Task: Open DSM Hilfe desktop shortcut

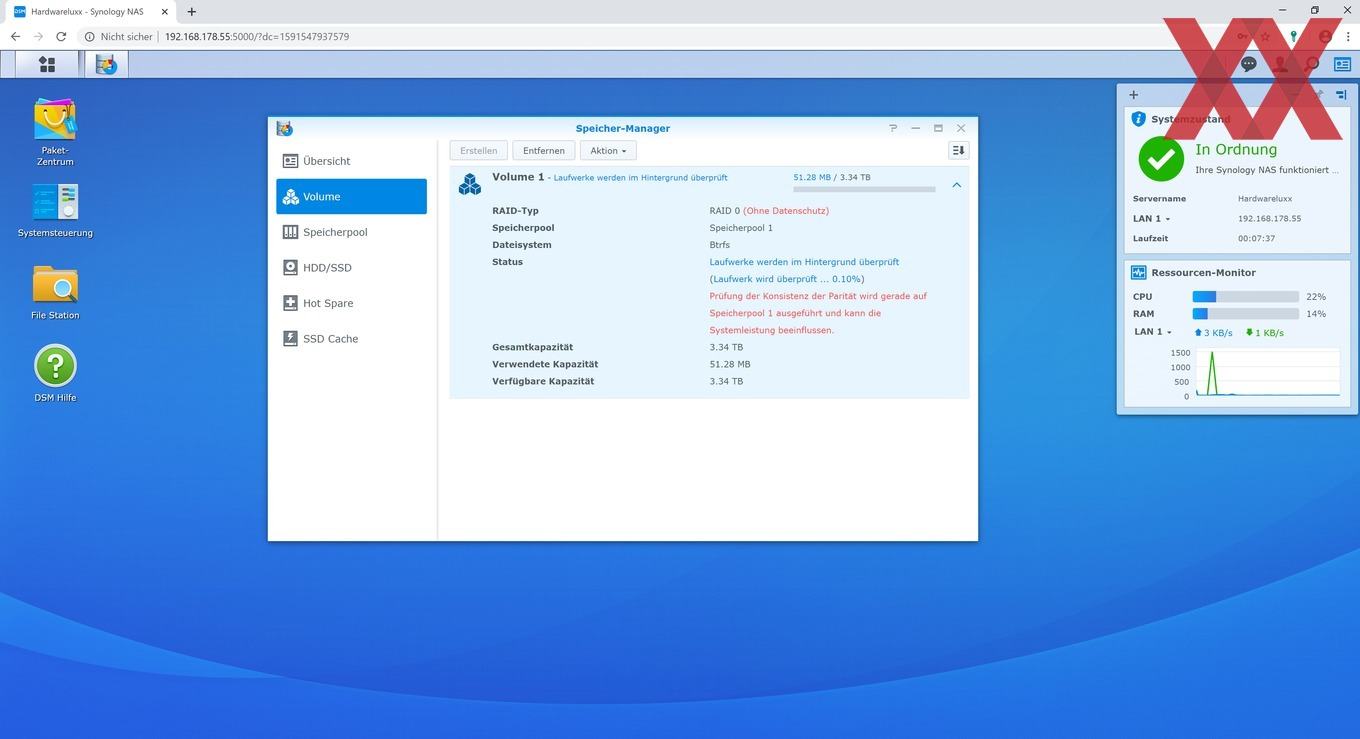Action: coord(55,373)
